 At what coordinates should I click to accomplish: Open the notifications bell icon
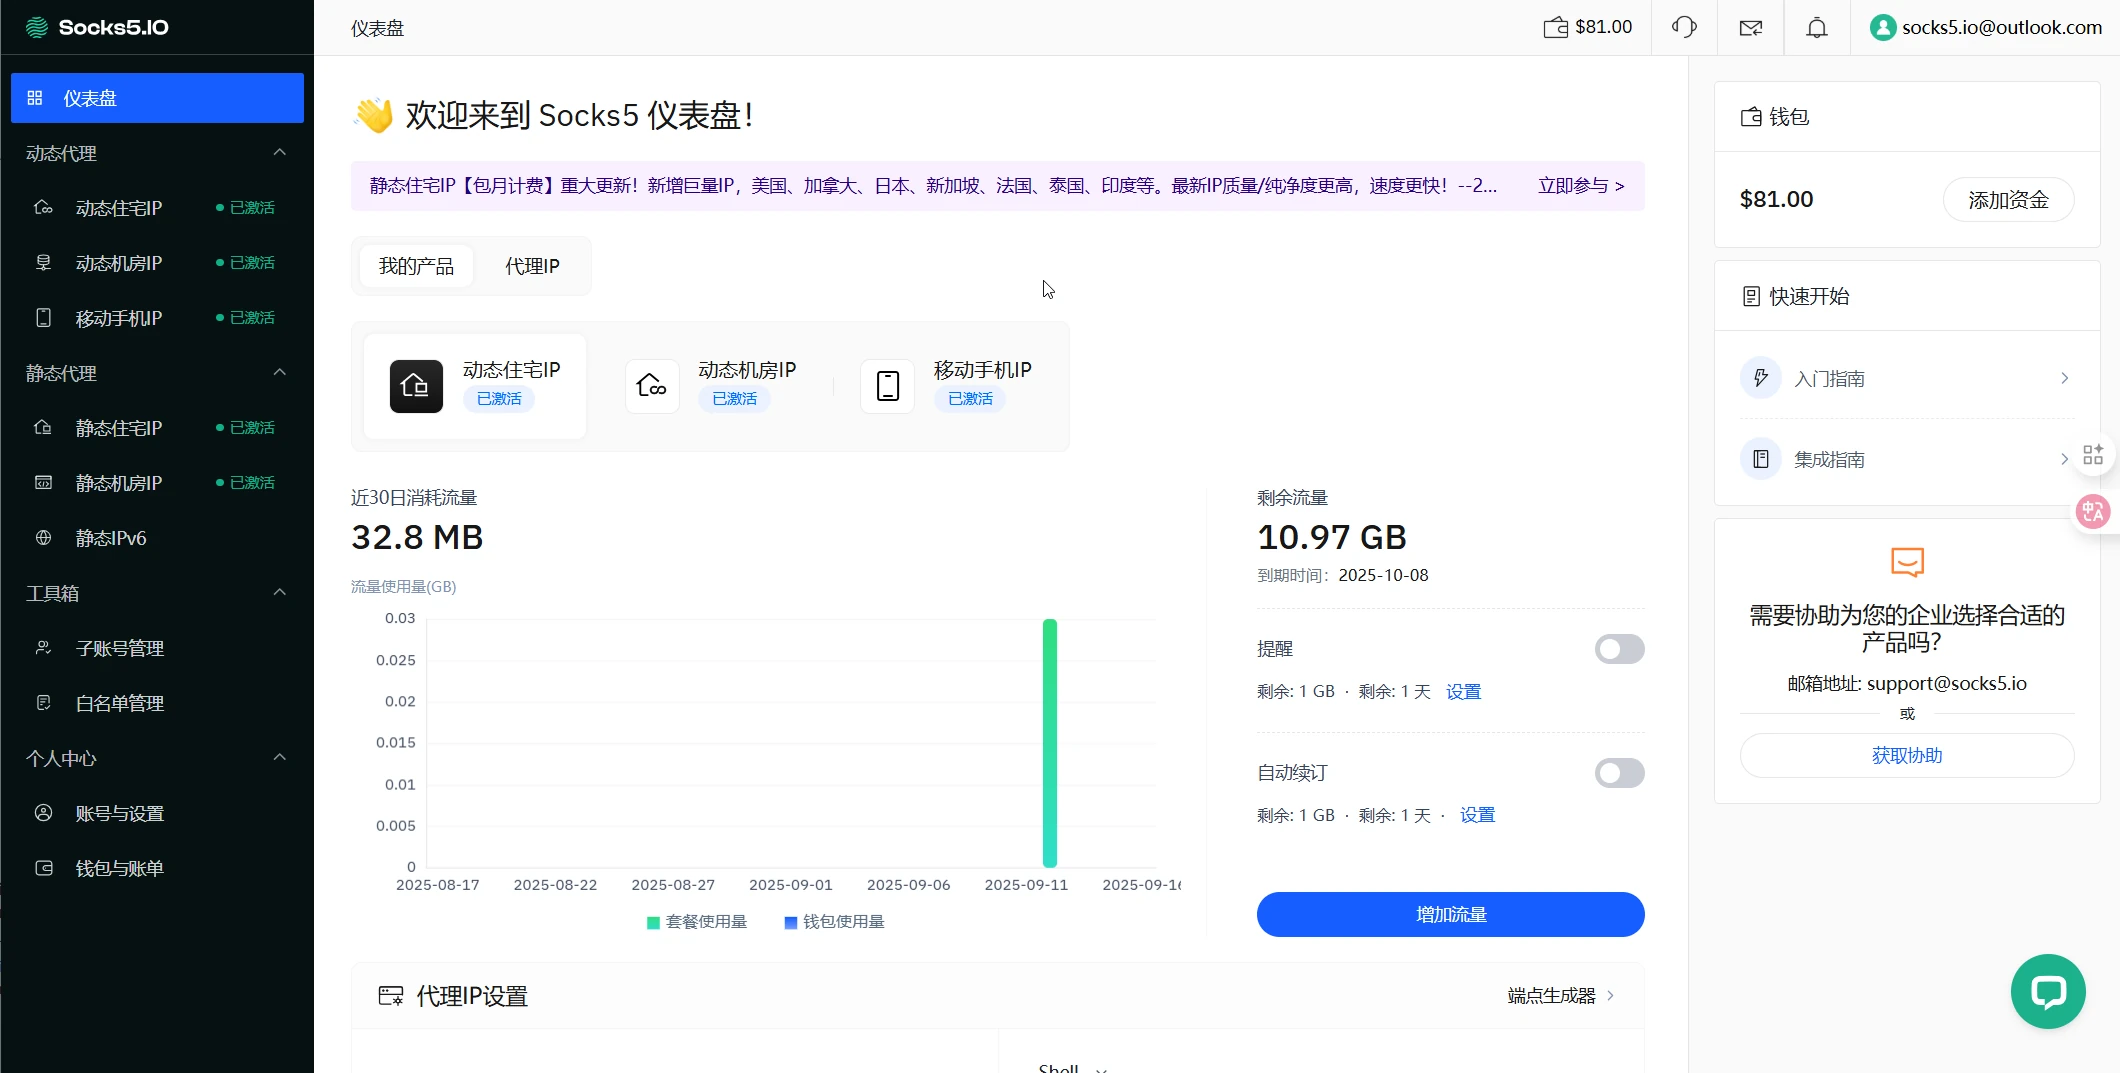point(1817,27)
